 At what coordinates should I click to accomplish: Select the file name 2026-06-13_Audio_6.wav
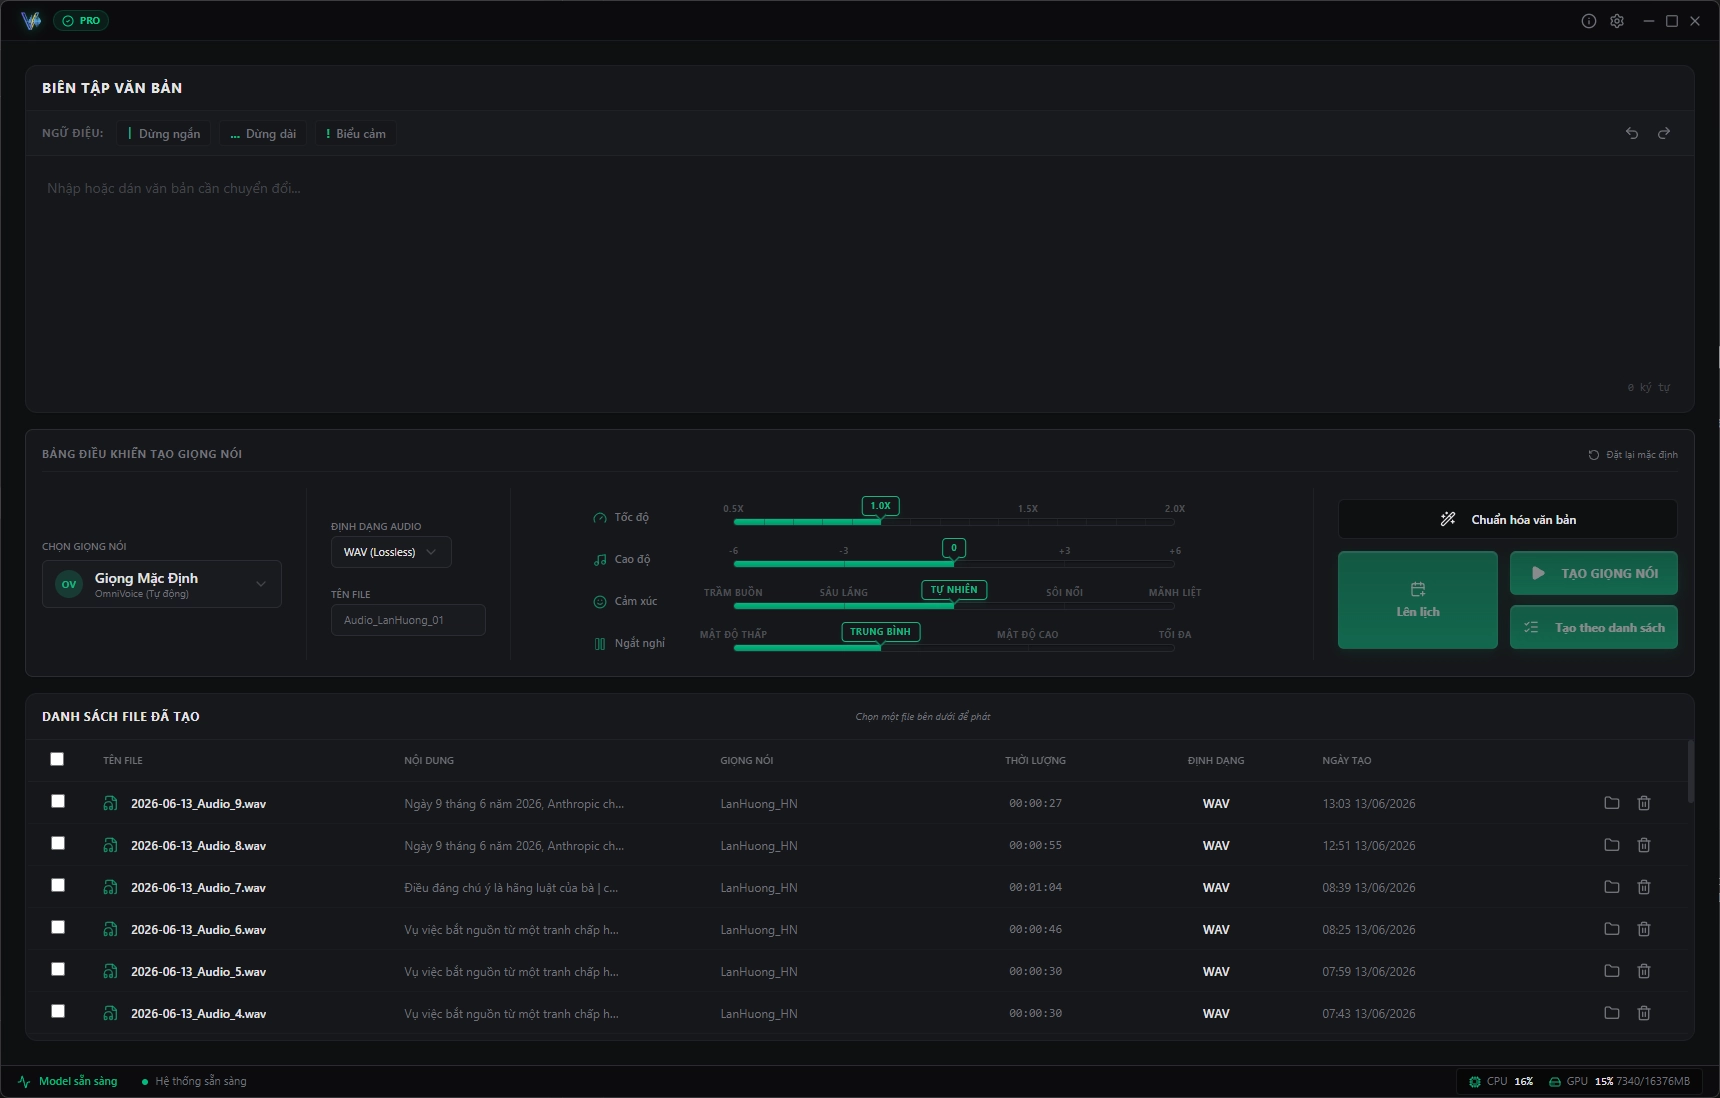[x=198, y=930]
